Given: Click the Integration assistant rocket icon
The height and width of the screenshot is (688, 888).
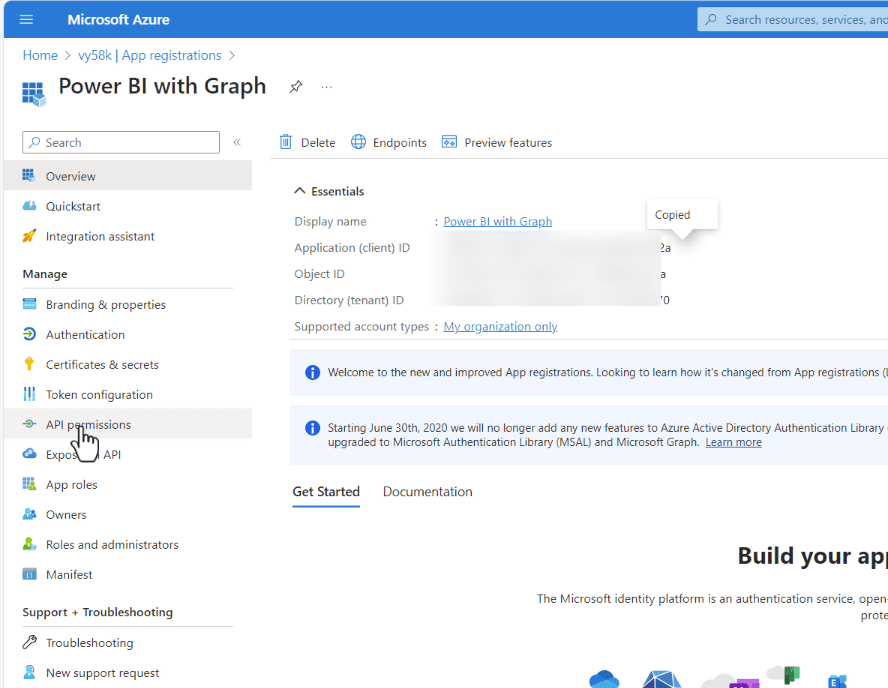Looking at the screenshot, I should 29,236.
